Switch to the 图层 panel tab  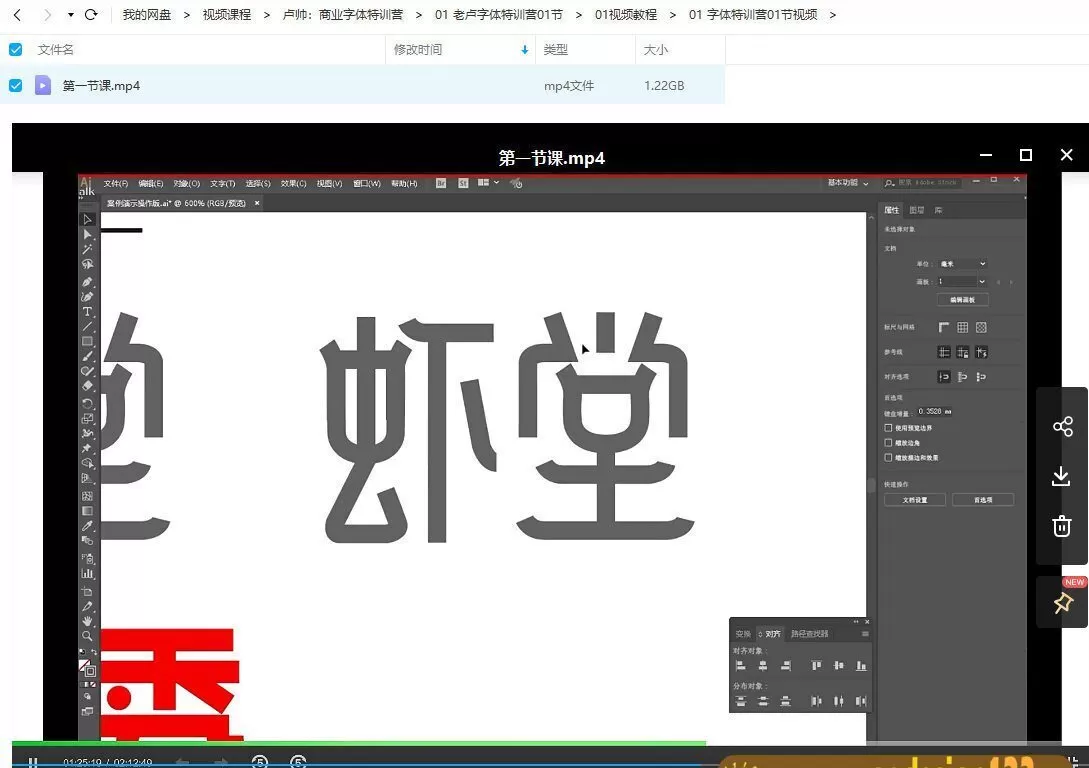point(917,209)
